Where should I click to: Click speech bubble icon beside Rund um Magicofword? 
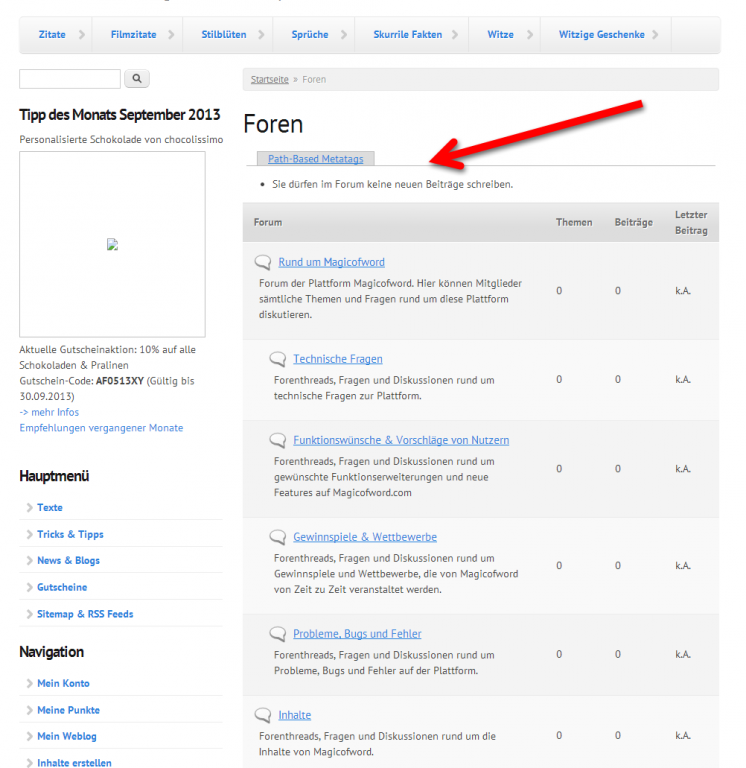tap(263, 262)
